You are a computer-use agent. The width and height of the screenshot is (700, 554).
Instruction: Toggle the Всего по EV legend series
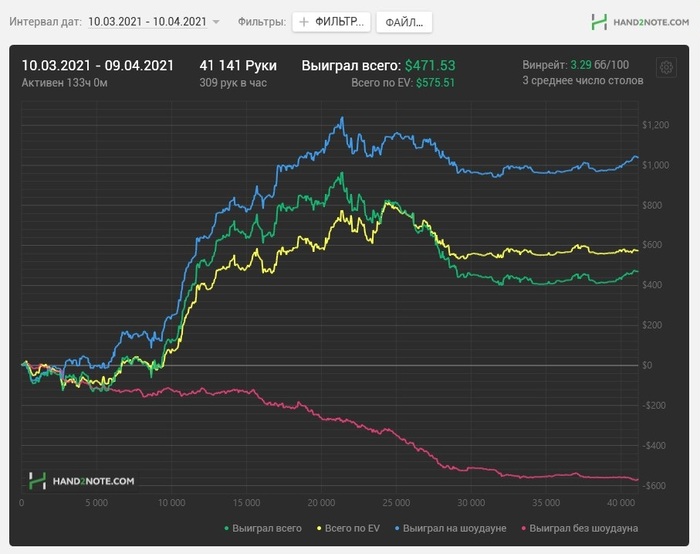click(x=348, y=529)
